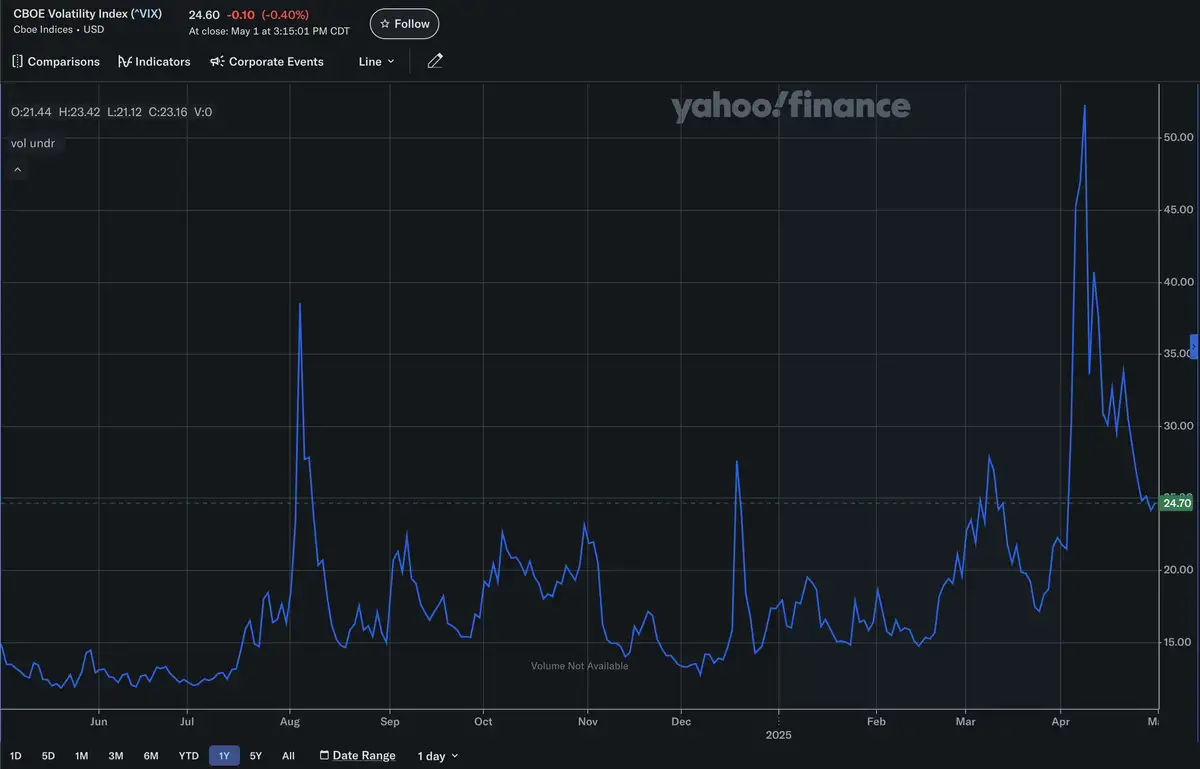Click the 2025 year label on the axis
1200x769 pixels.
pos(779,734)
